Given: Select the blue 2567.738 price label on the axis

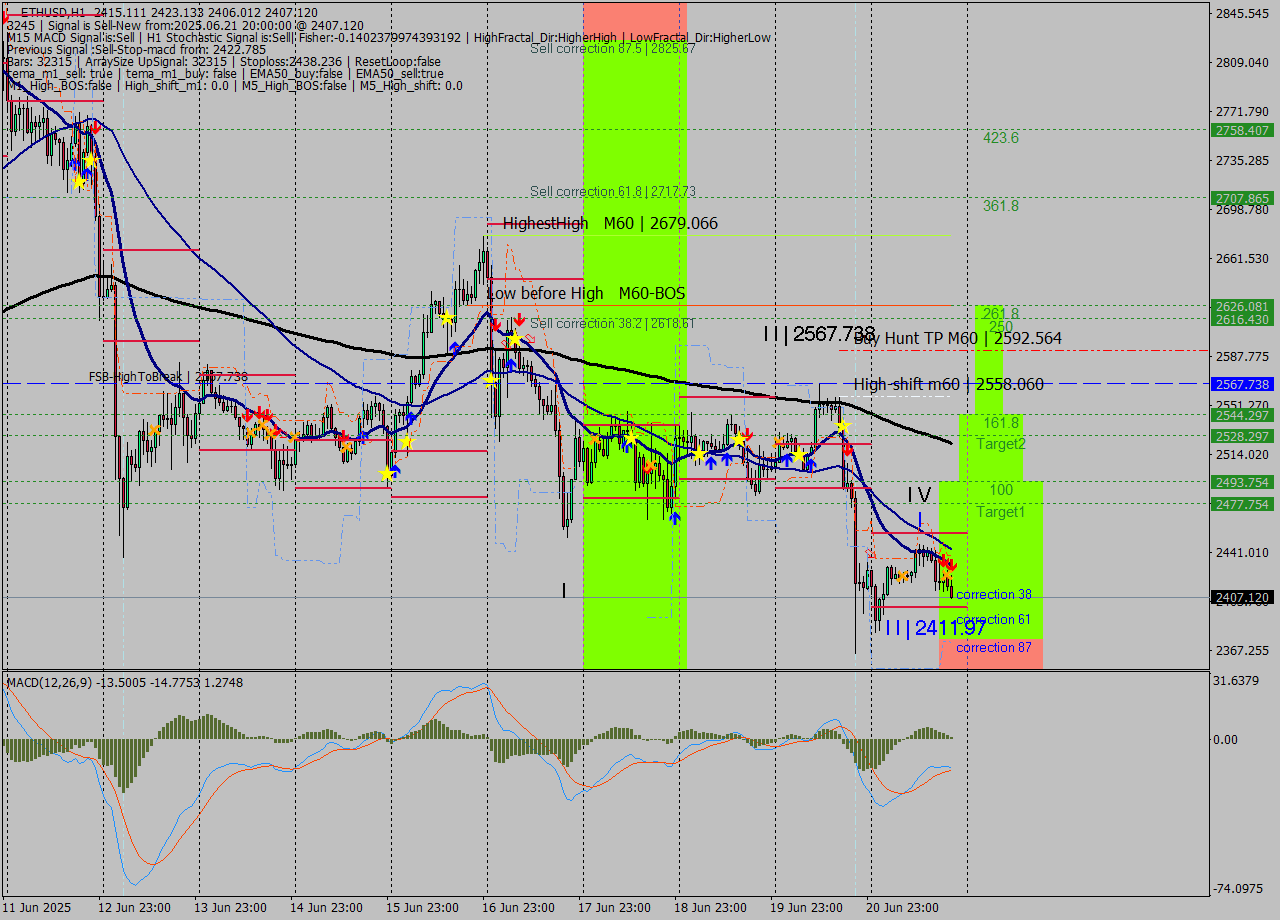Looking at the screenshot, I should [1240, 384].
